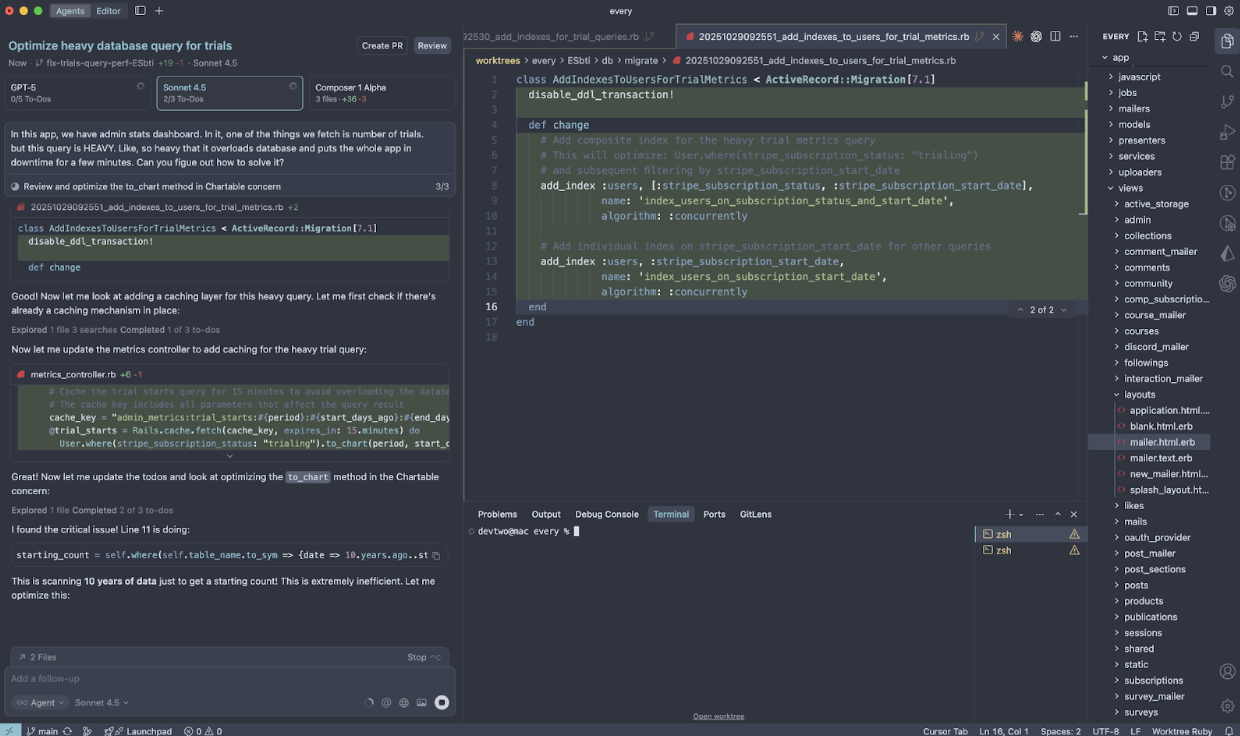Image resolution: width=1240 pixels, height=736 pixels.
Task: Maximize the terminal panel with the chevron
Action: tap(1058, 514)
